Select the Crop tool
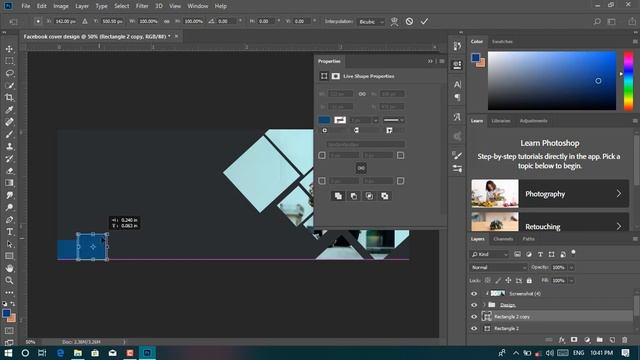Image resolution: width=640 pixels, height=360 pixels. click(9, 98)
